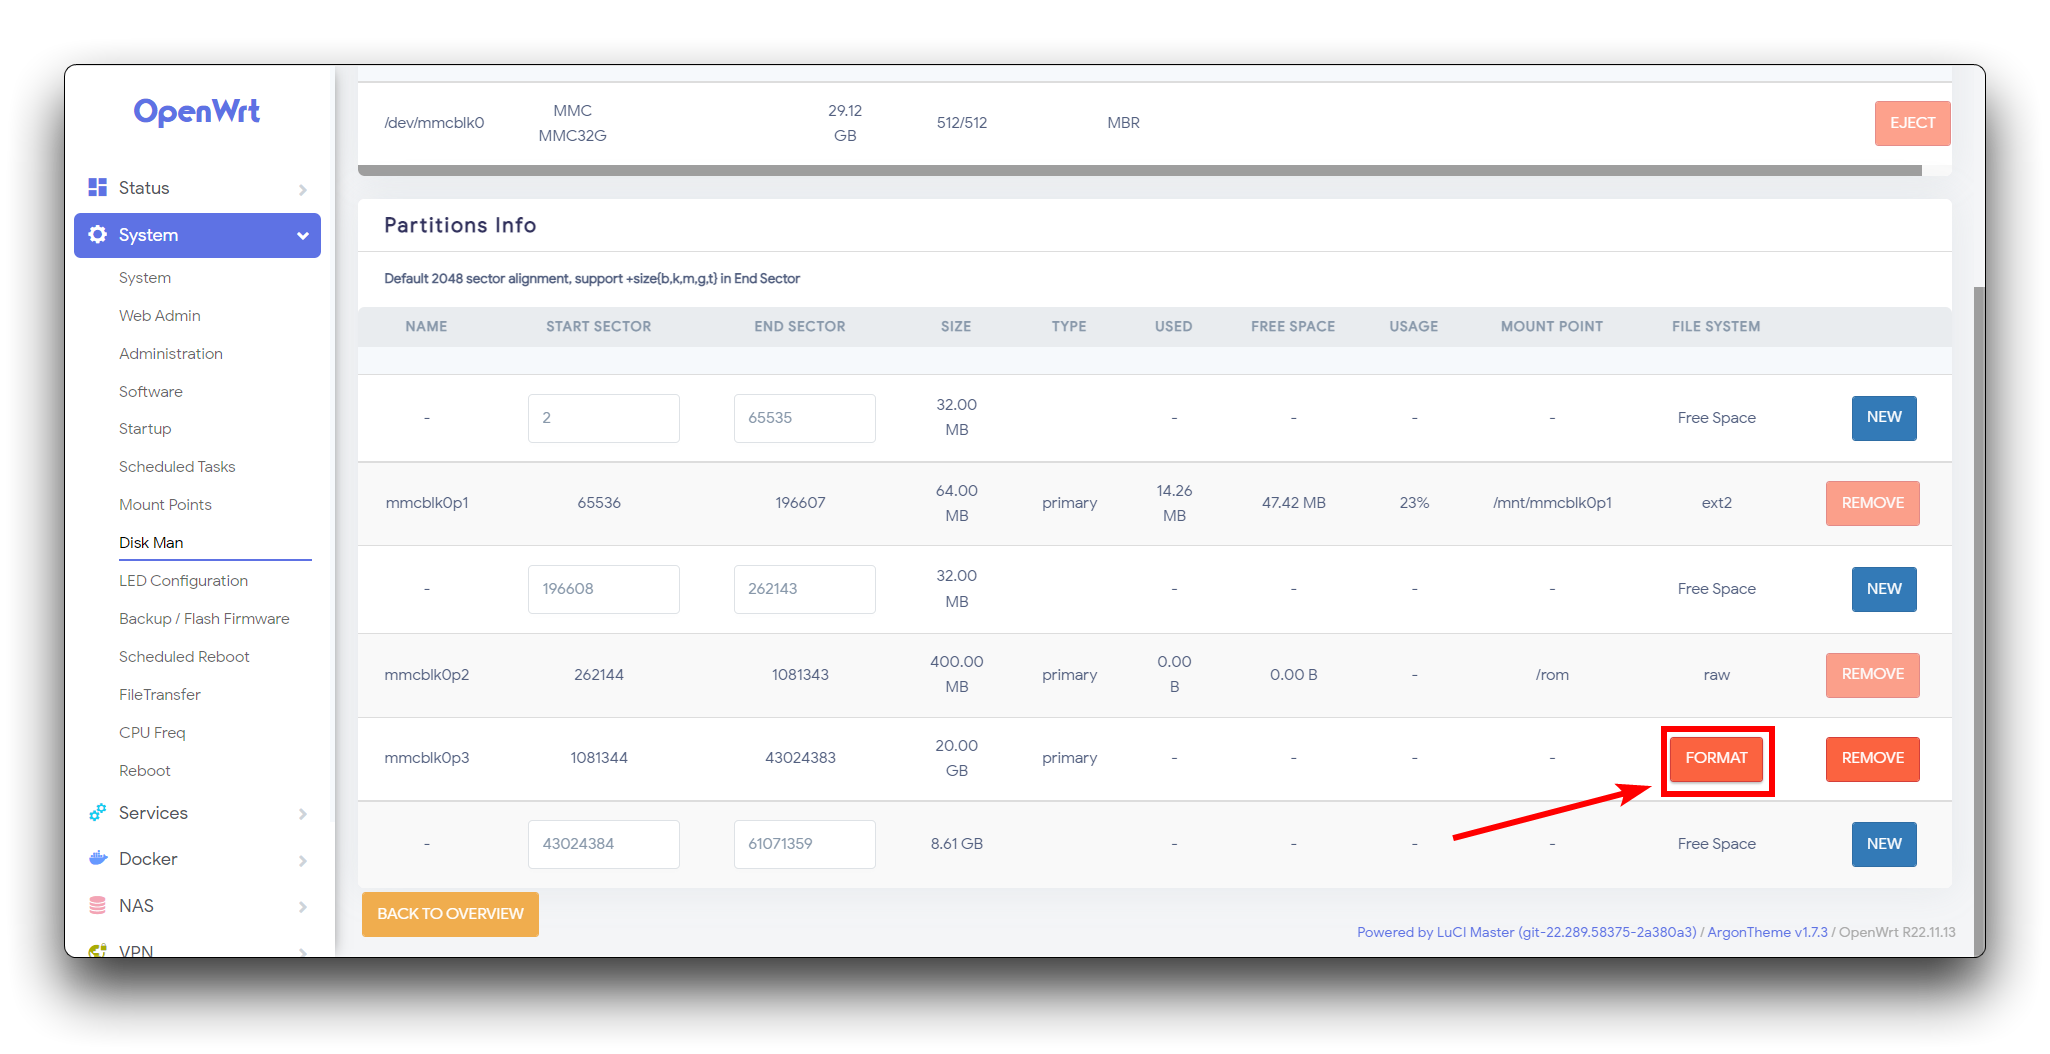Open LED Configuration in the sidebar
Screen dimensions: 2050x1054
coord(183,581)
